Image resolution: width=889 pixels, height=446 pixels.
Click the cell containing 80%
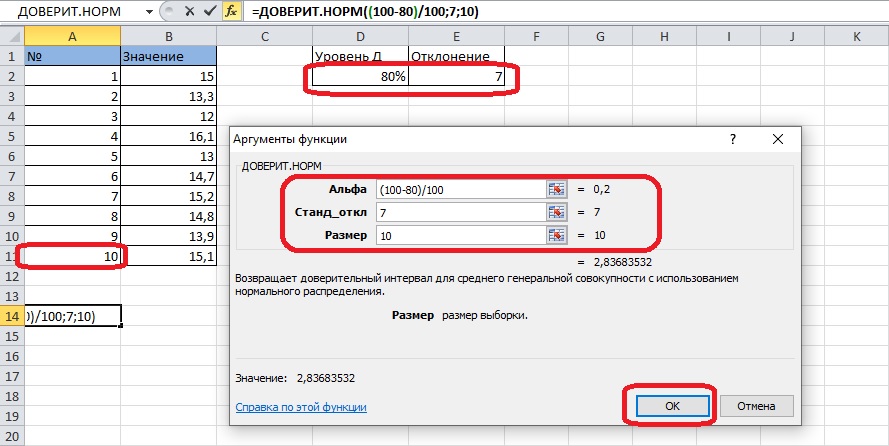[x=360, y=76]
